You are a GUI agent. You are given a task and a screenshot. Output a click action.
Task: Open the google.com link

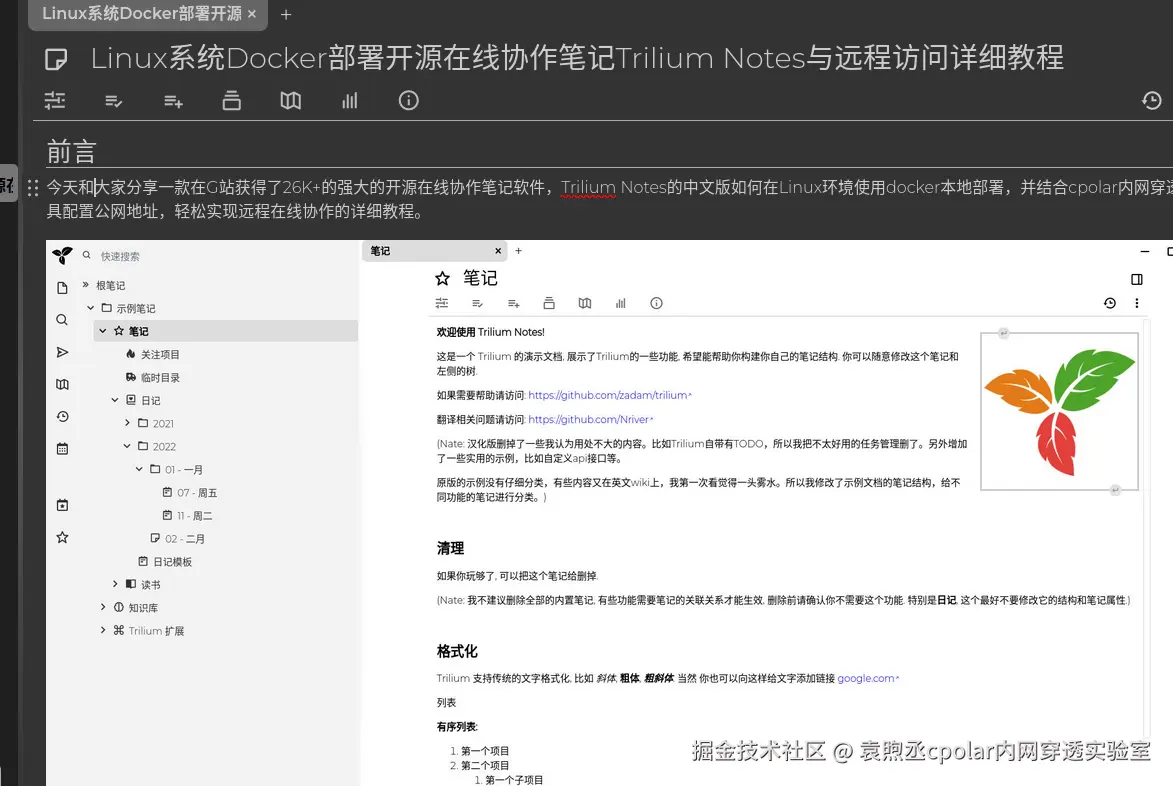coord(868,678)
